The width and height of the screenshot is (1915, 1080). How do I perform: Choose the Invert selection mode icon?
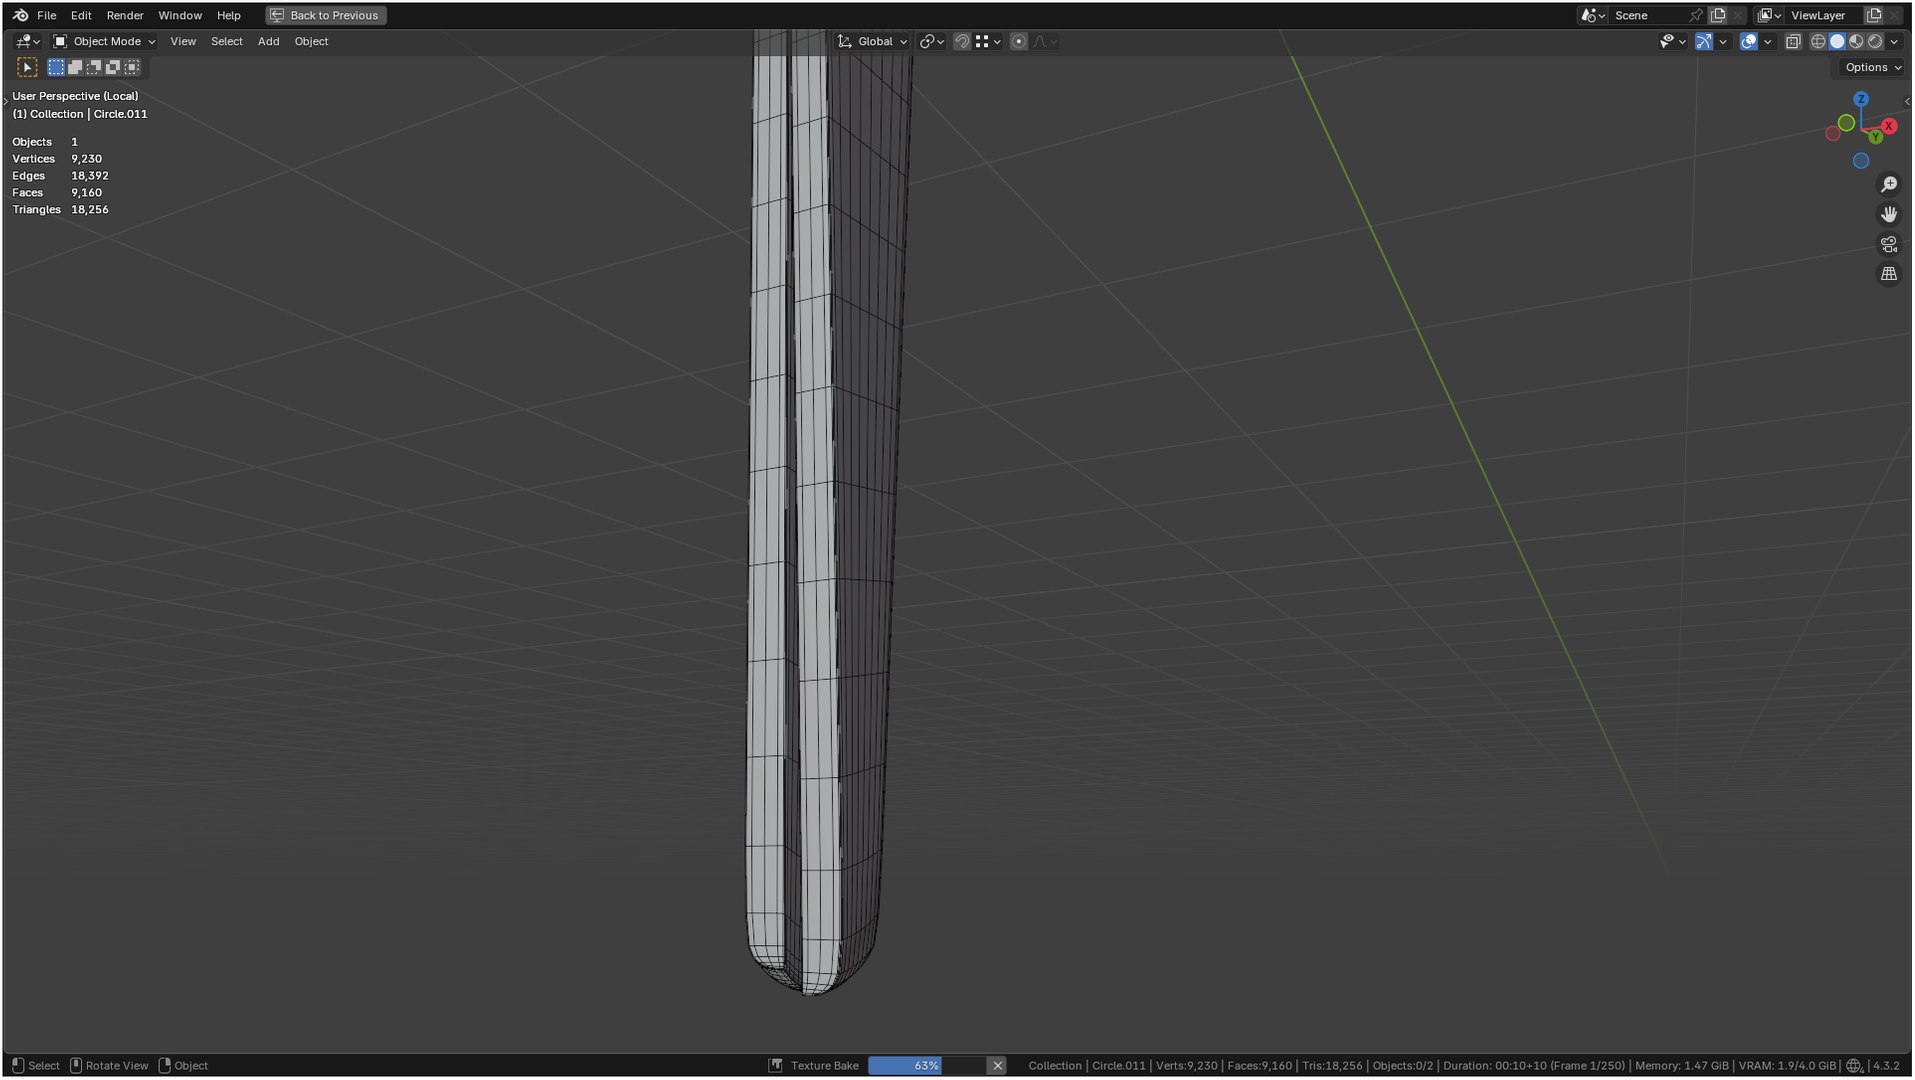(x=113, y=67)
